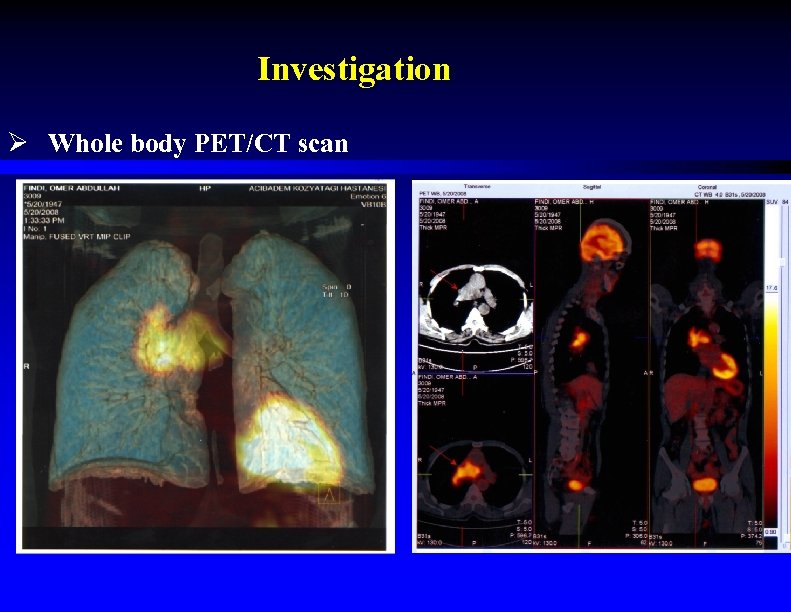Viewport: 791px width, 612px height.
Task: Click 'Spin 0' text on lung image
Action: tap(337, 287)
